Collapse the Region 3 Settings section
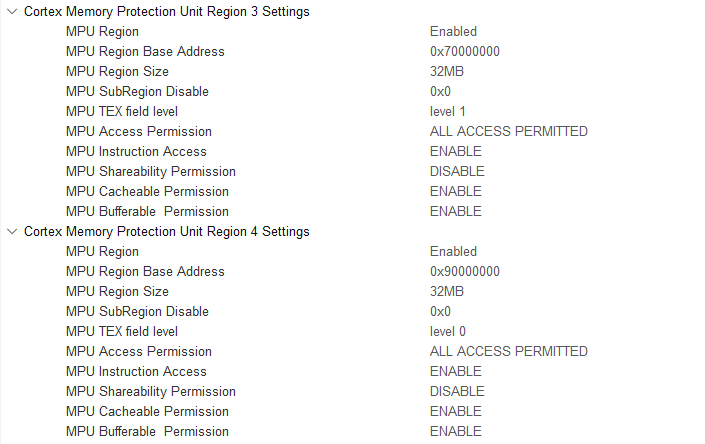The image size is (705, 444). coord(11,12)
